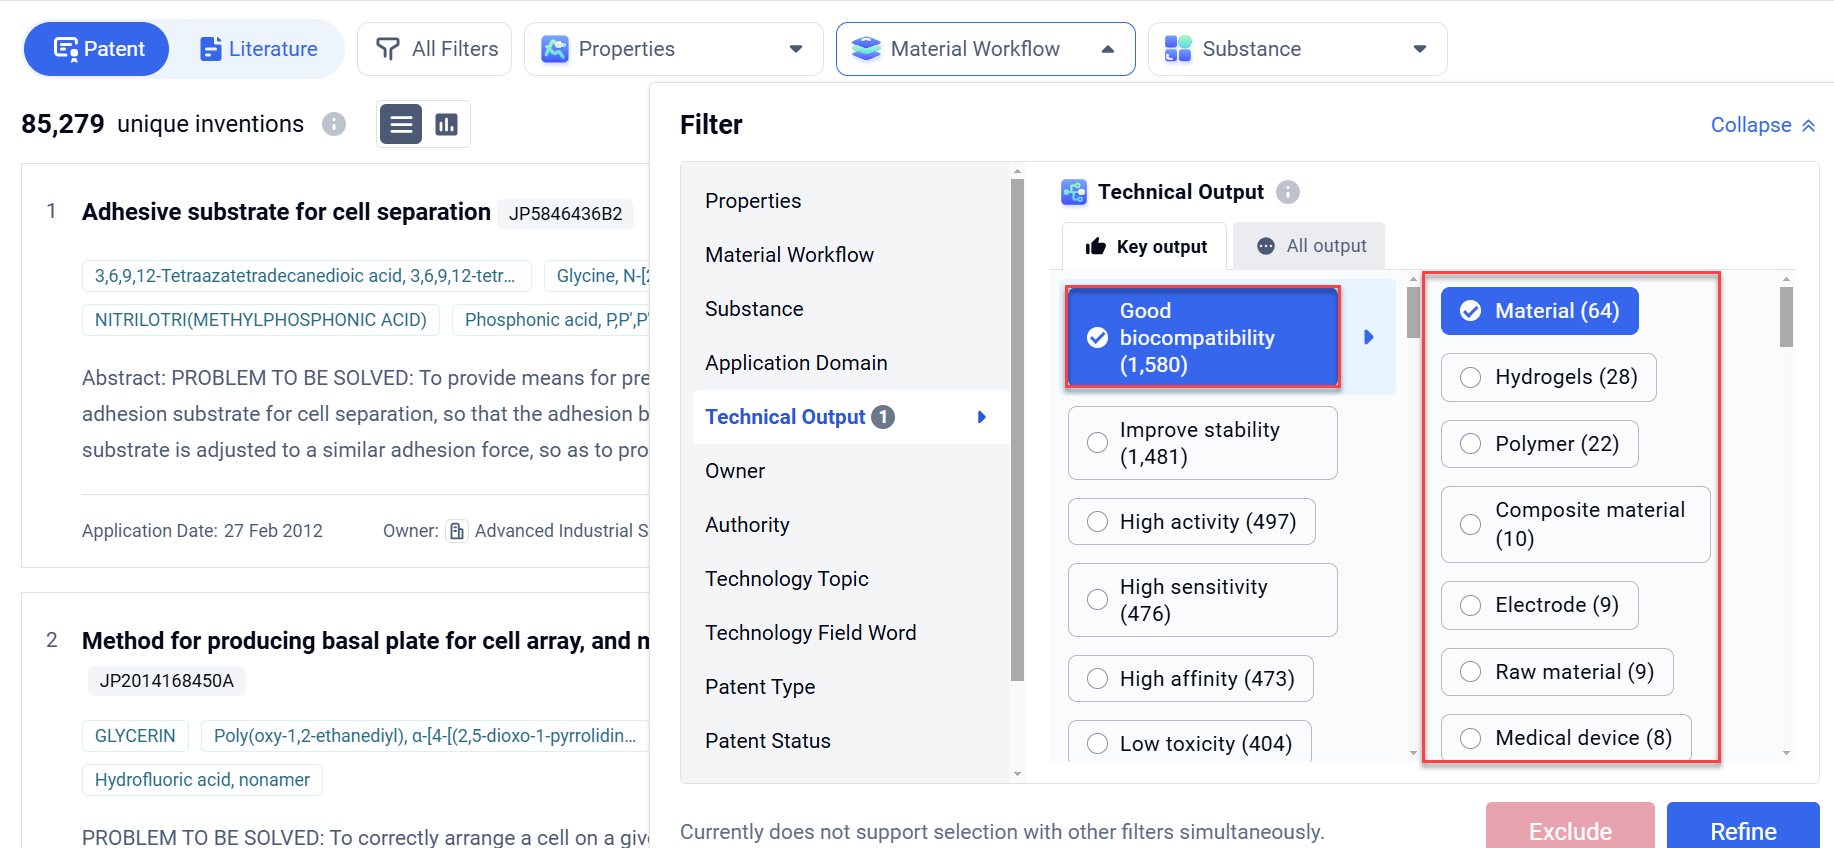Switch to list view icon
The width and height of the screenshot is (1834, 848).
pos(401,125)
